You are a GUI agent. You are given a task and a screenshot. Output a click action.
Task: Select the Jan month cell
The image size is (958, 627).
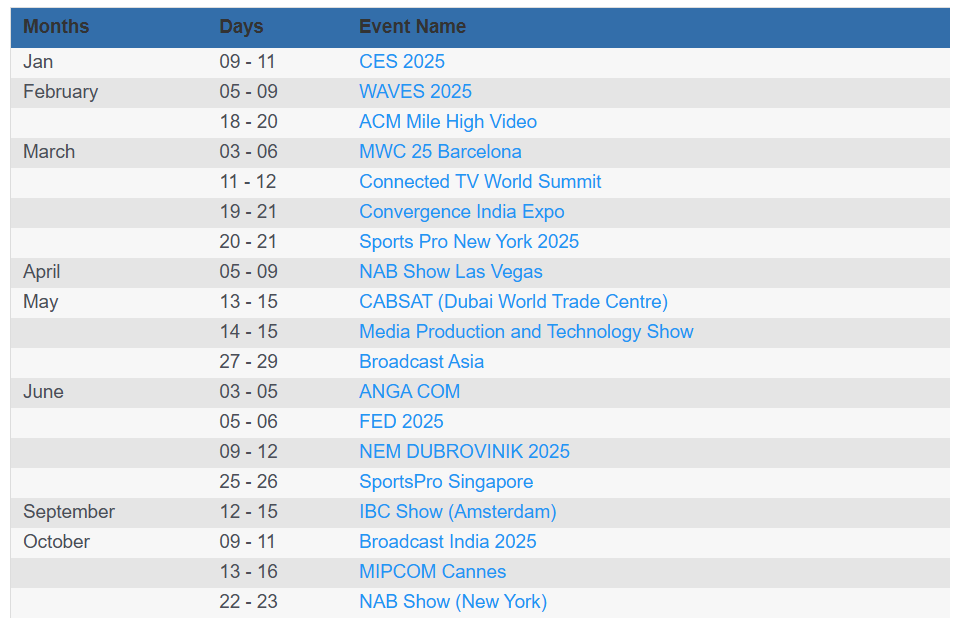click(38, 62)
